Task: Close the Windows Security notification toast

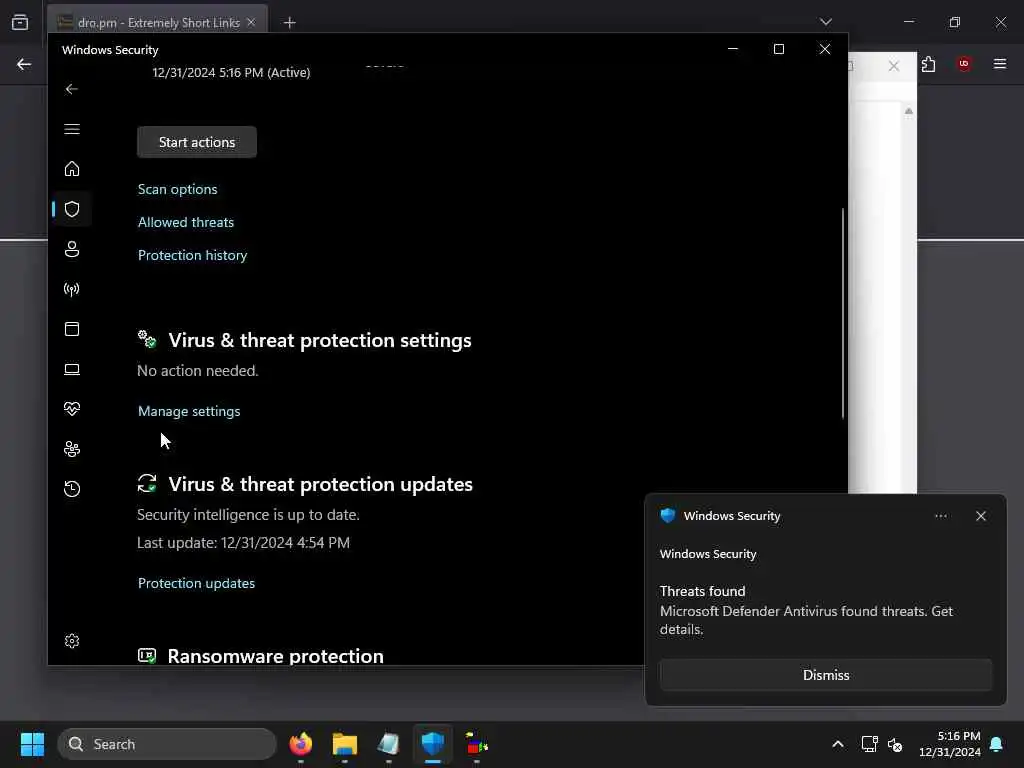Action: [x=980, y=516]
